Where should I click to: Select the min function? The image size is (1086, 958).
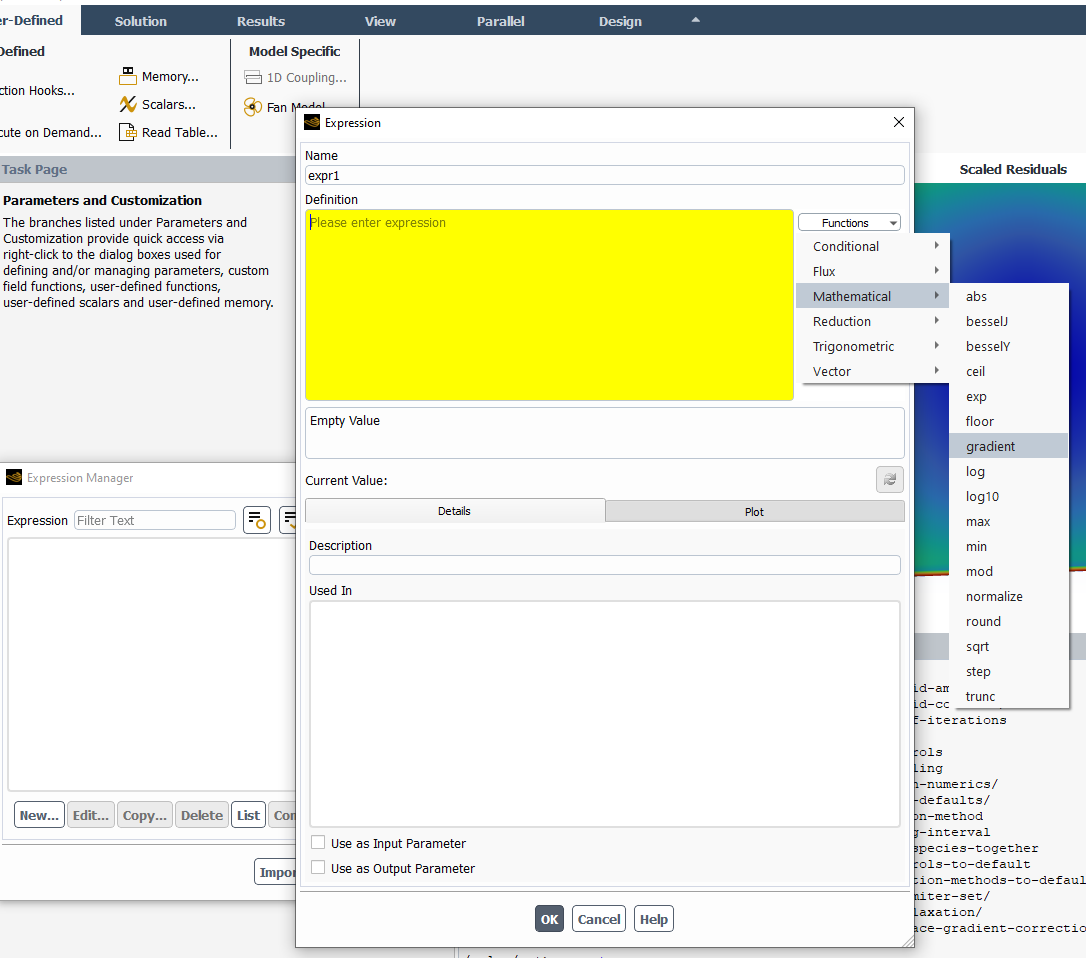pos(1009,546)
